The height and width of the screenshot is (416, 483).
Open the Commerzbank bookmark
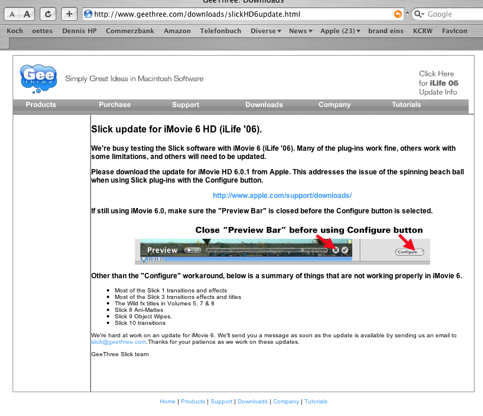click(x=130, y=31)
